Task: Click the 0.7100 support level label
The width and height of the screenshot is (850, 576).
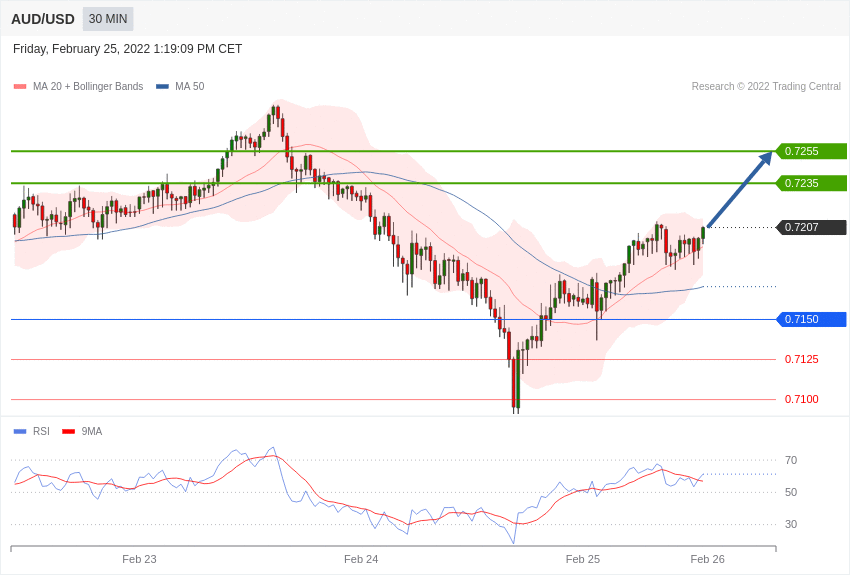Action: 802,399
